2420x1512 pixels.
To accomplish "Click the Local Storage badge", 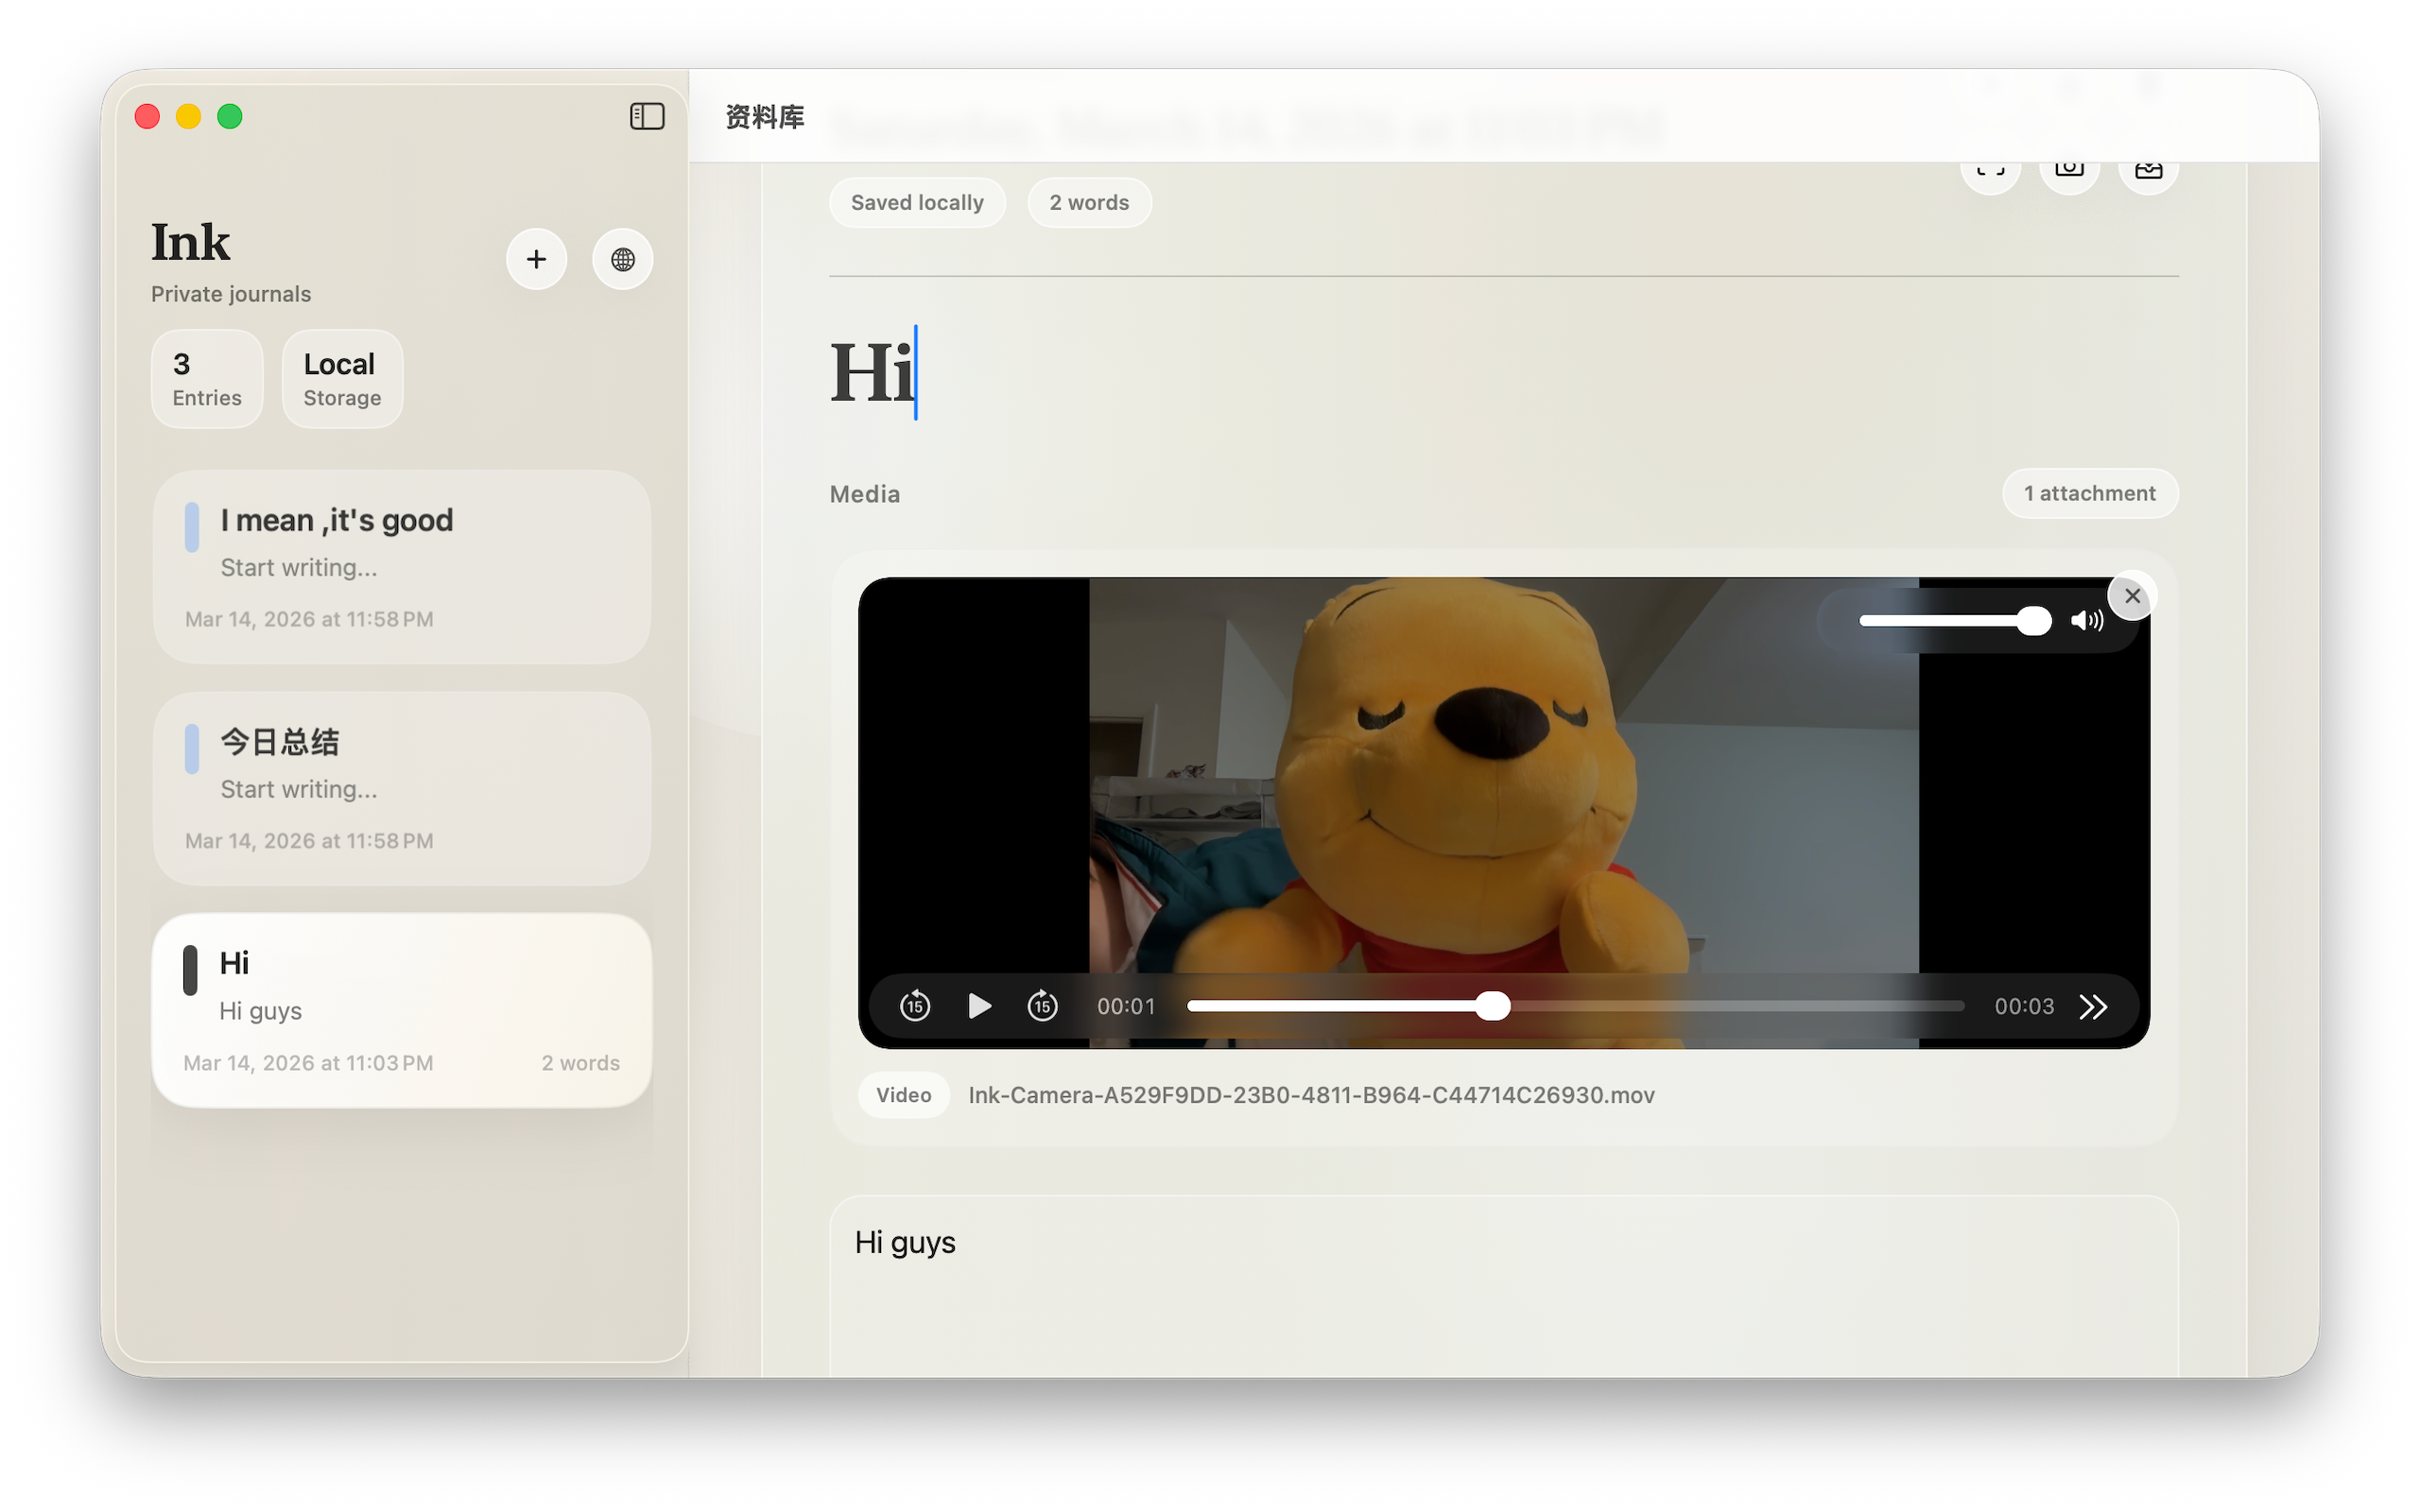I will 342,379.
